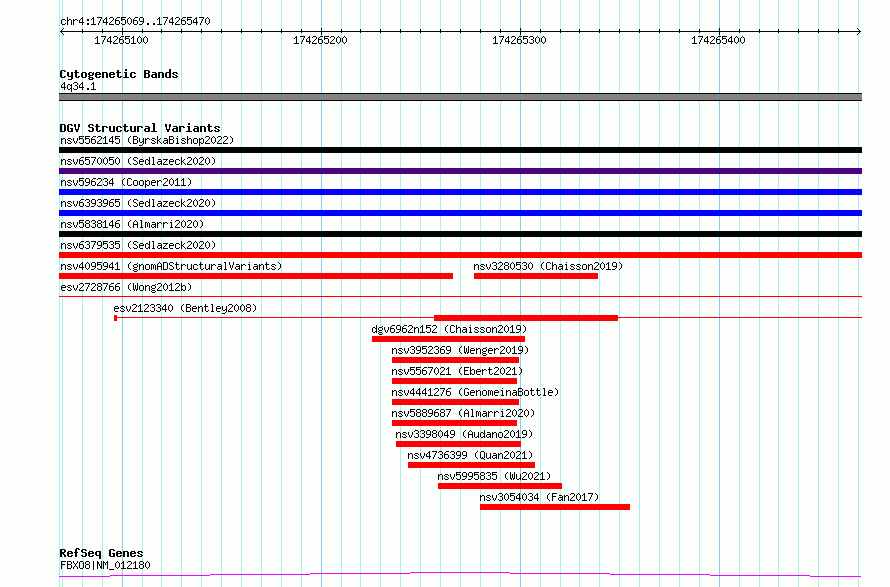Open nsv3398049 (Audano2019) variant label
The width and height of the screenshot is (890, 587).
[464, 434]
